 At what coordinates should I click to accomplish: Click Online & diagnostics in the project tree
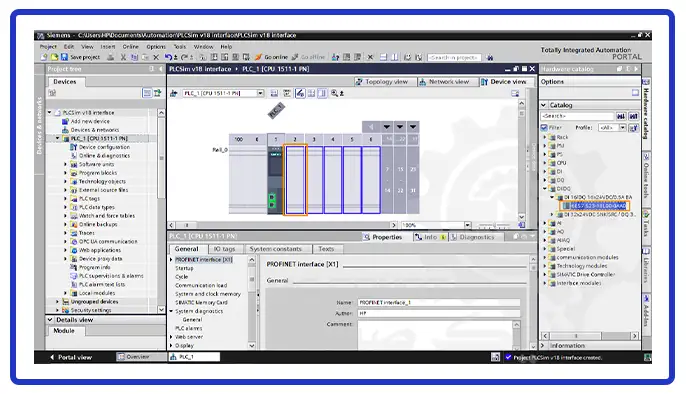coord(104,156)
